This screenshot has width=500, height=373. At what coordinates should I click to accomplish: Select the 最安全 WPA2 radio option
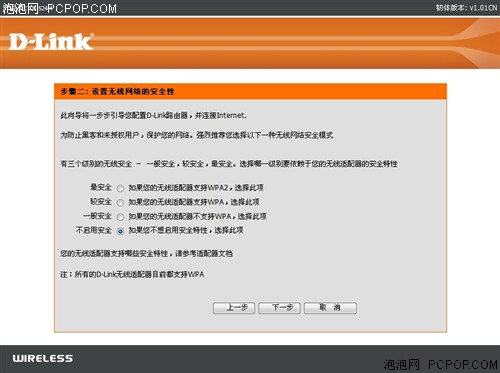[120, 188]
